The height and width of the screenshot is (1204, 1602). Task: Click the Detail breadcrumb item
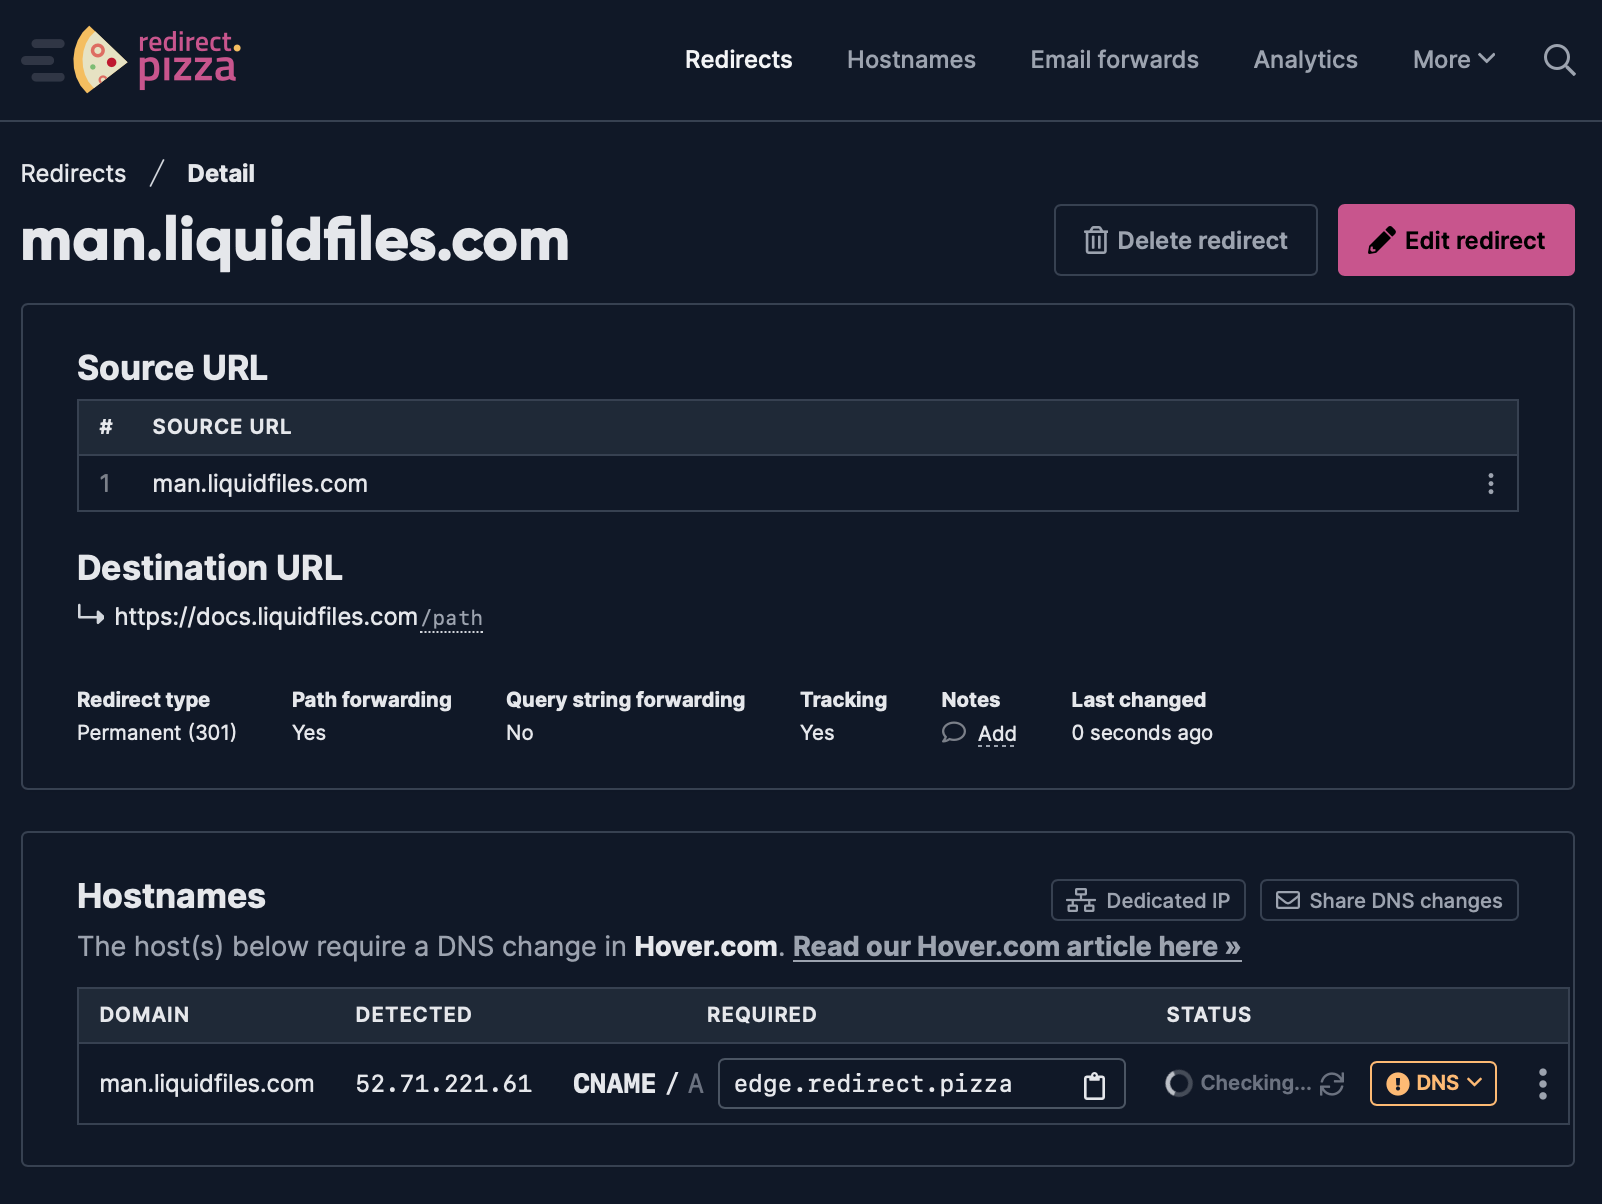pos(221,174)
